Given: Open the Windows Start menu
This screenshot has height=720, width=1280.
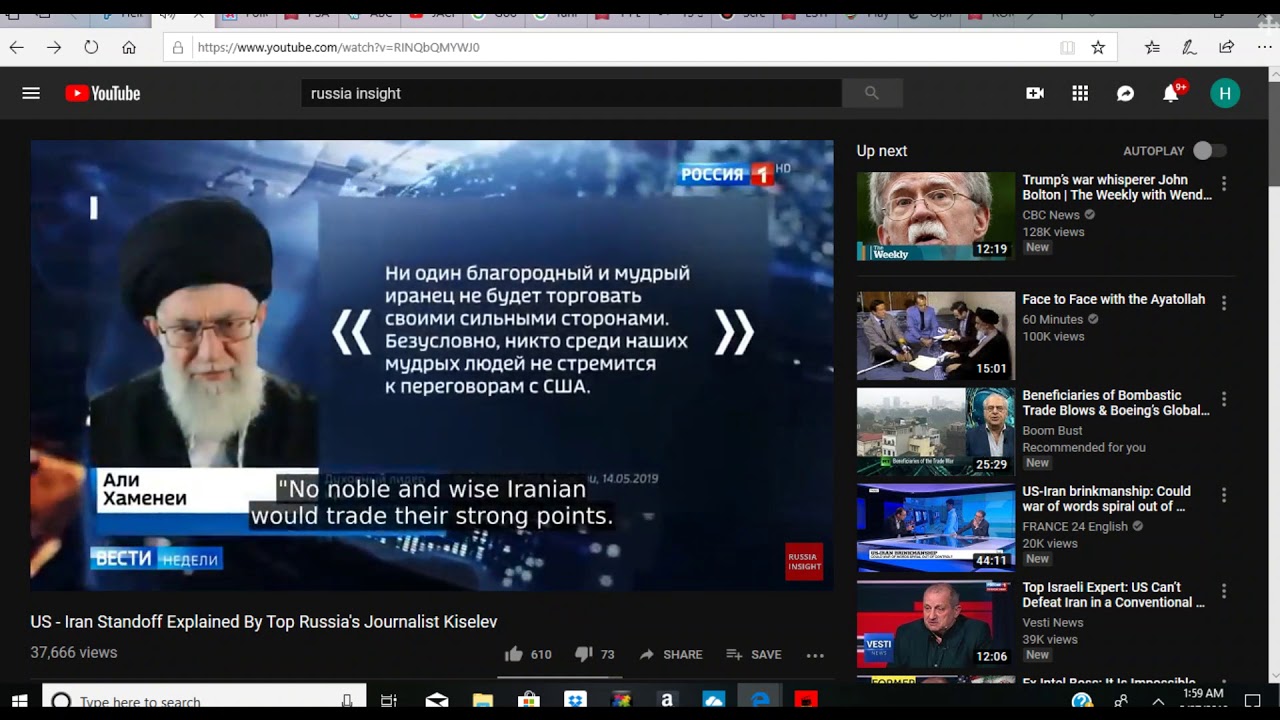Looking at the screenshot, I should coord(20,701).
